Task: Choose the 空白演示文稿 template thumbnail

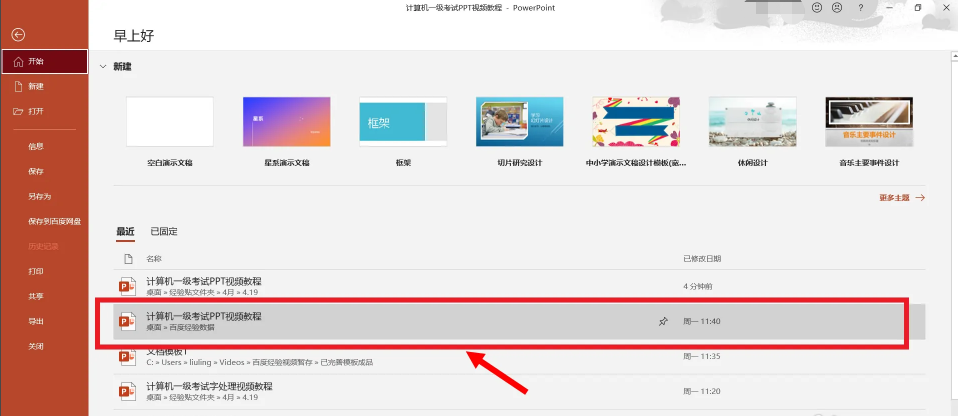Action: [170, 122]
